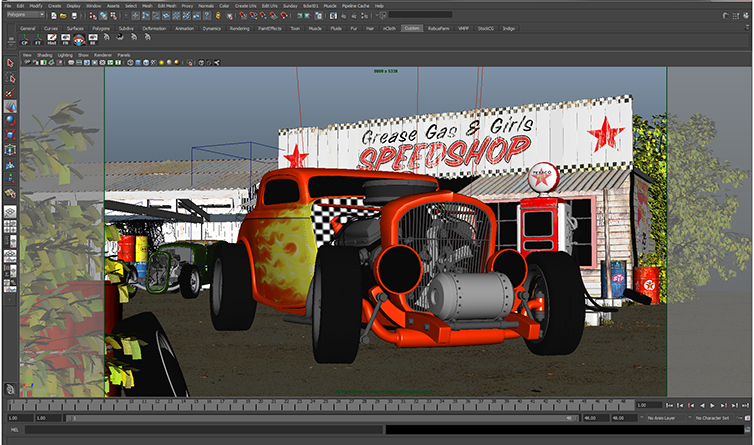Open the File menu

(x=8, y=6)
